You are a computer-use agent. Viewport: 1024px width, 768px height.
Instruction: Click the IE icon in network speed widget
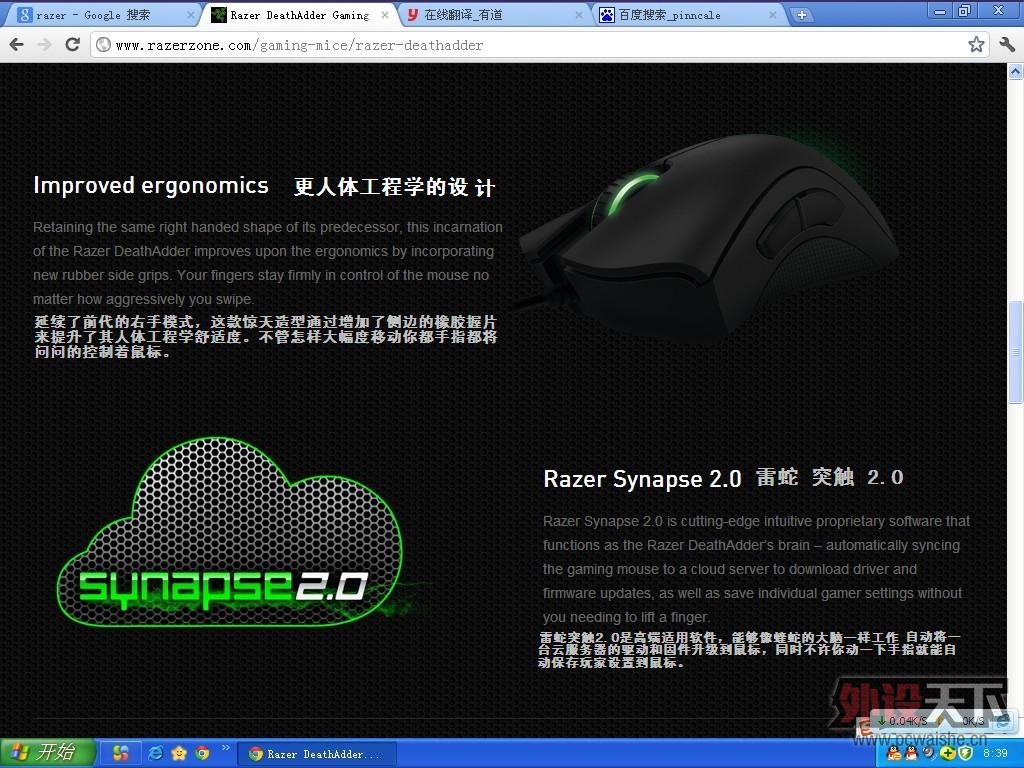click(1004, 720)
